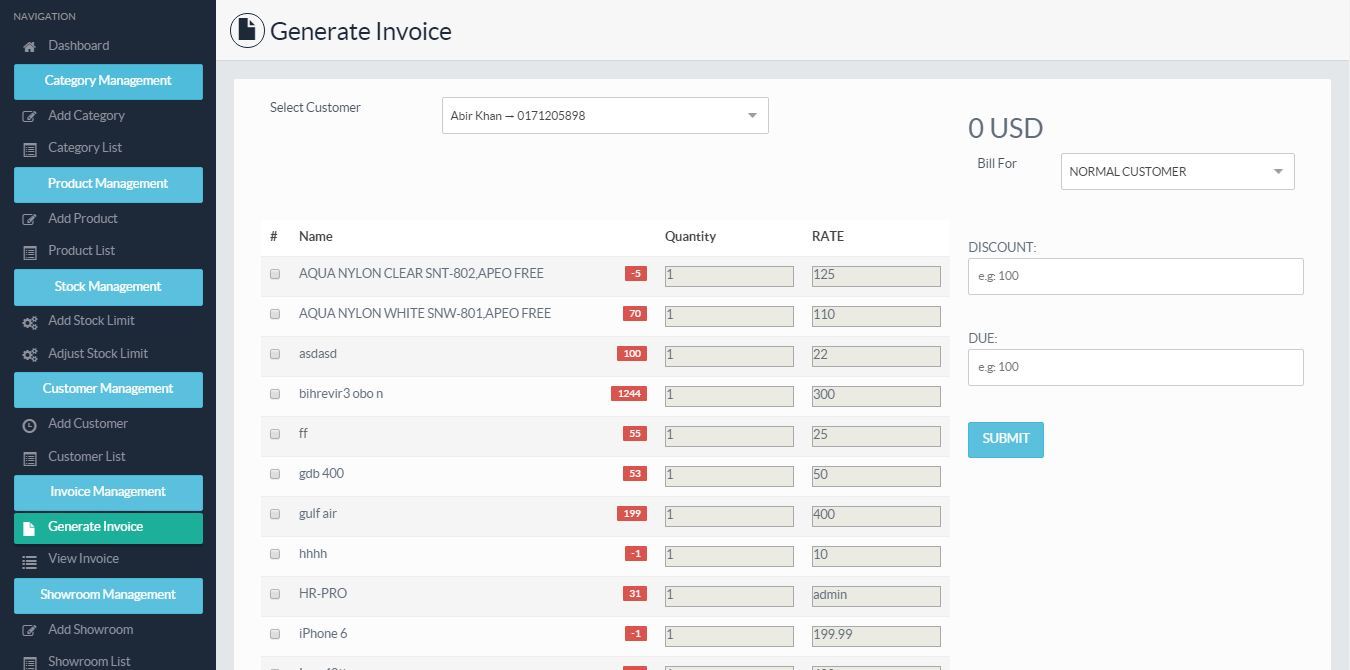Click the Generate Invoice header document icon
This screenshot has height=670, width=1350.
[x=247, y=31]
